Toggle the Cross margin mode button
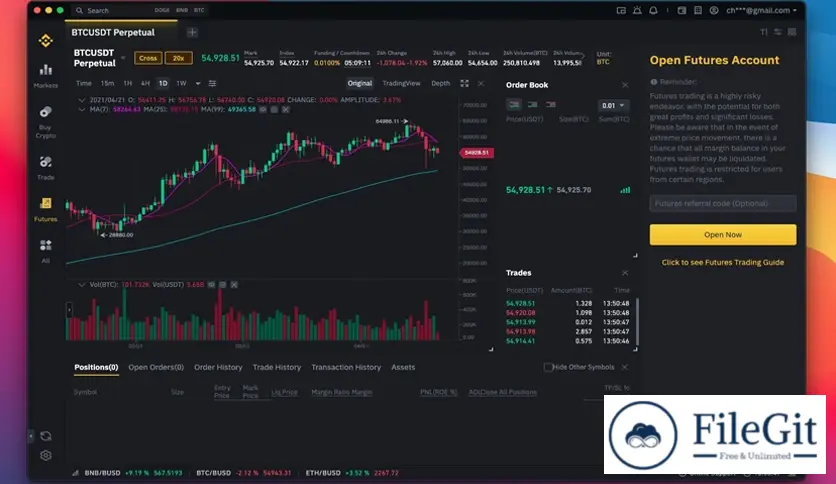Image resolution: width=836 pixels, height=484 pixels. (x=148, y=58)
